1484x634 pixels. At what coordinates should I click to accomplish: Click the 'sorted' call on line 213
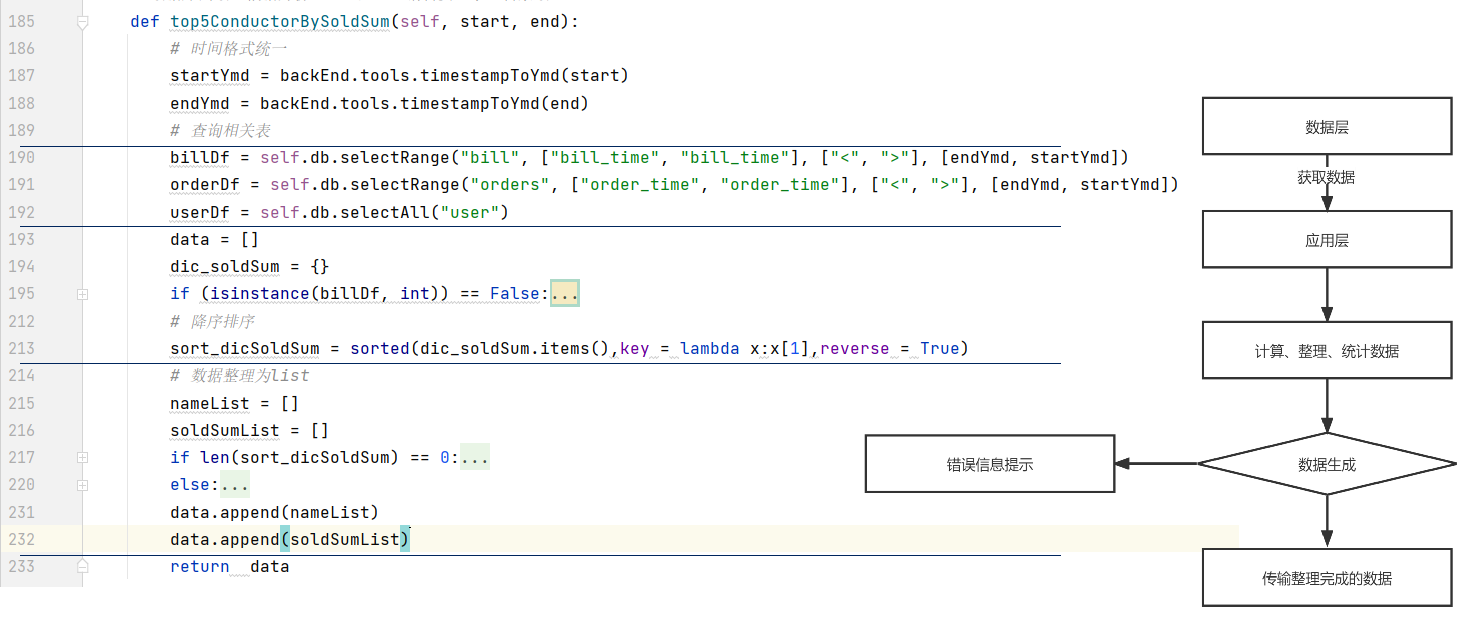coord(380,349)
